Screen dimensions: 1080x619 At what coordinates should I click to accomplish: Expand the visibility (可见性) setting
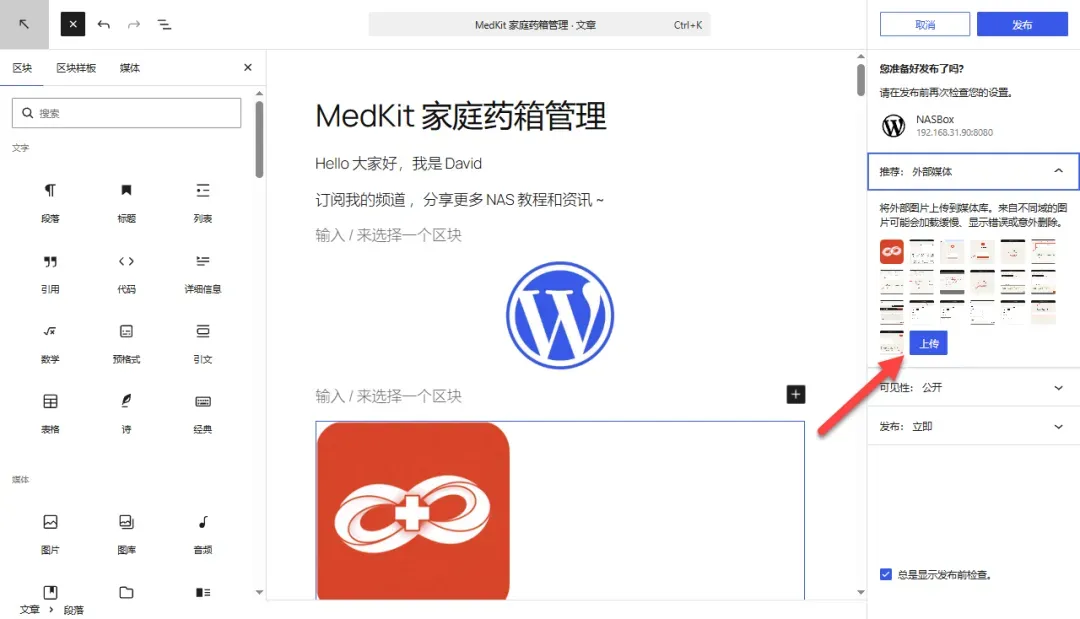(973, 388)
